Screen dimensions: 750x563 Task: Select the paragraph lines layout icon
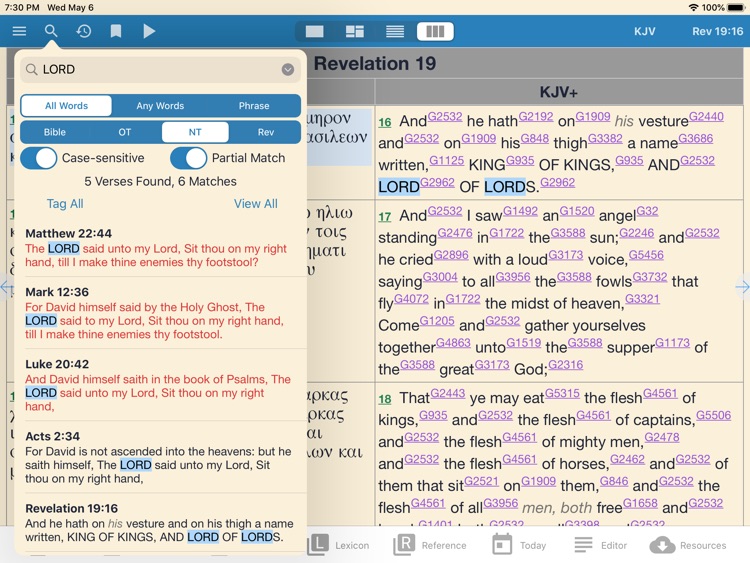[395, 32]
